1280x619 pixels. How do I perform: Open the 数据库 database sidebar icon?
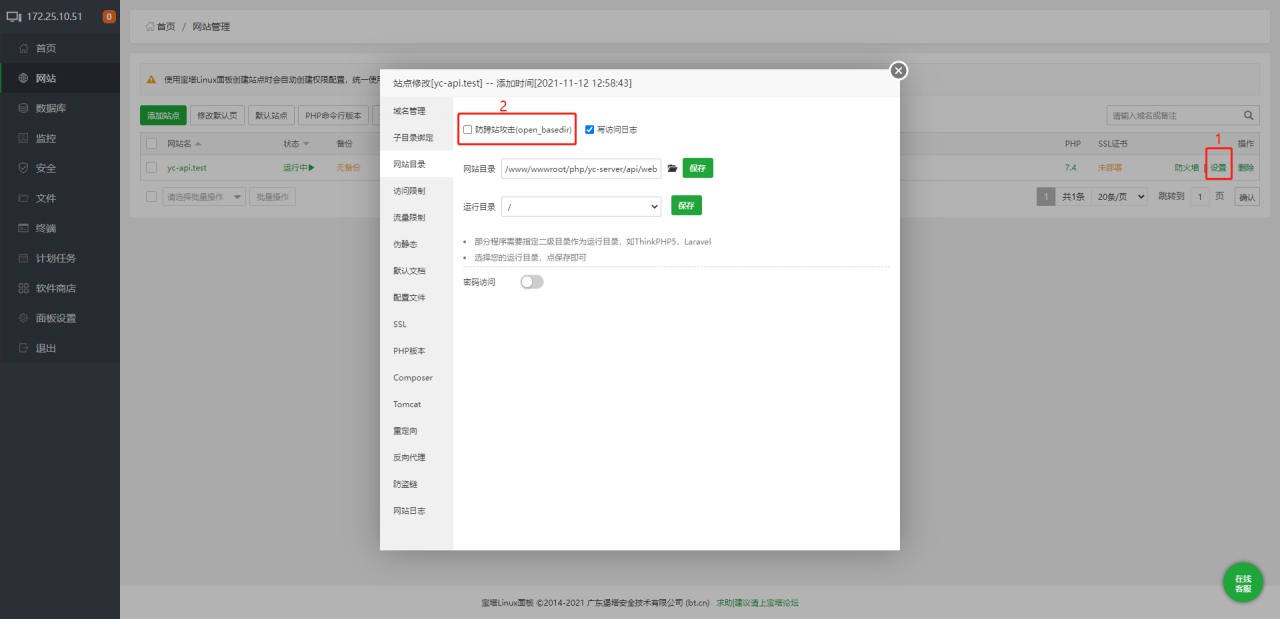tap(23, 108)
